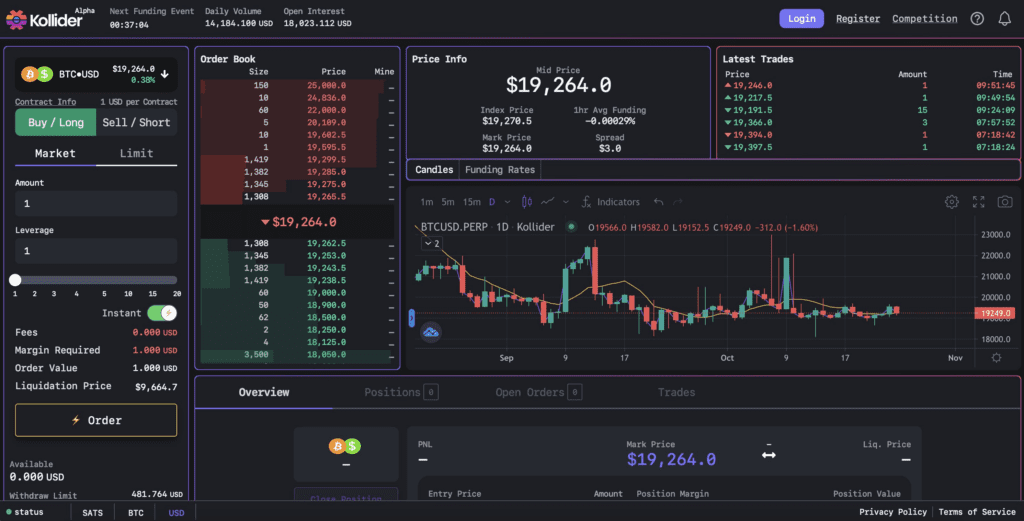Click the Amount input field
This screenshot has width=1024, height=521.
point(96,204)
